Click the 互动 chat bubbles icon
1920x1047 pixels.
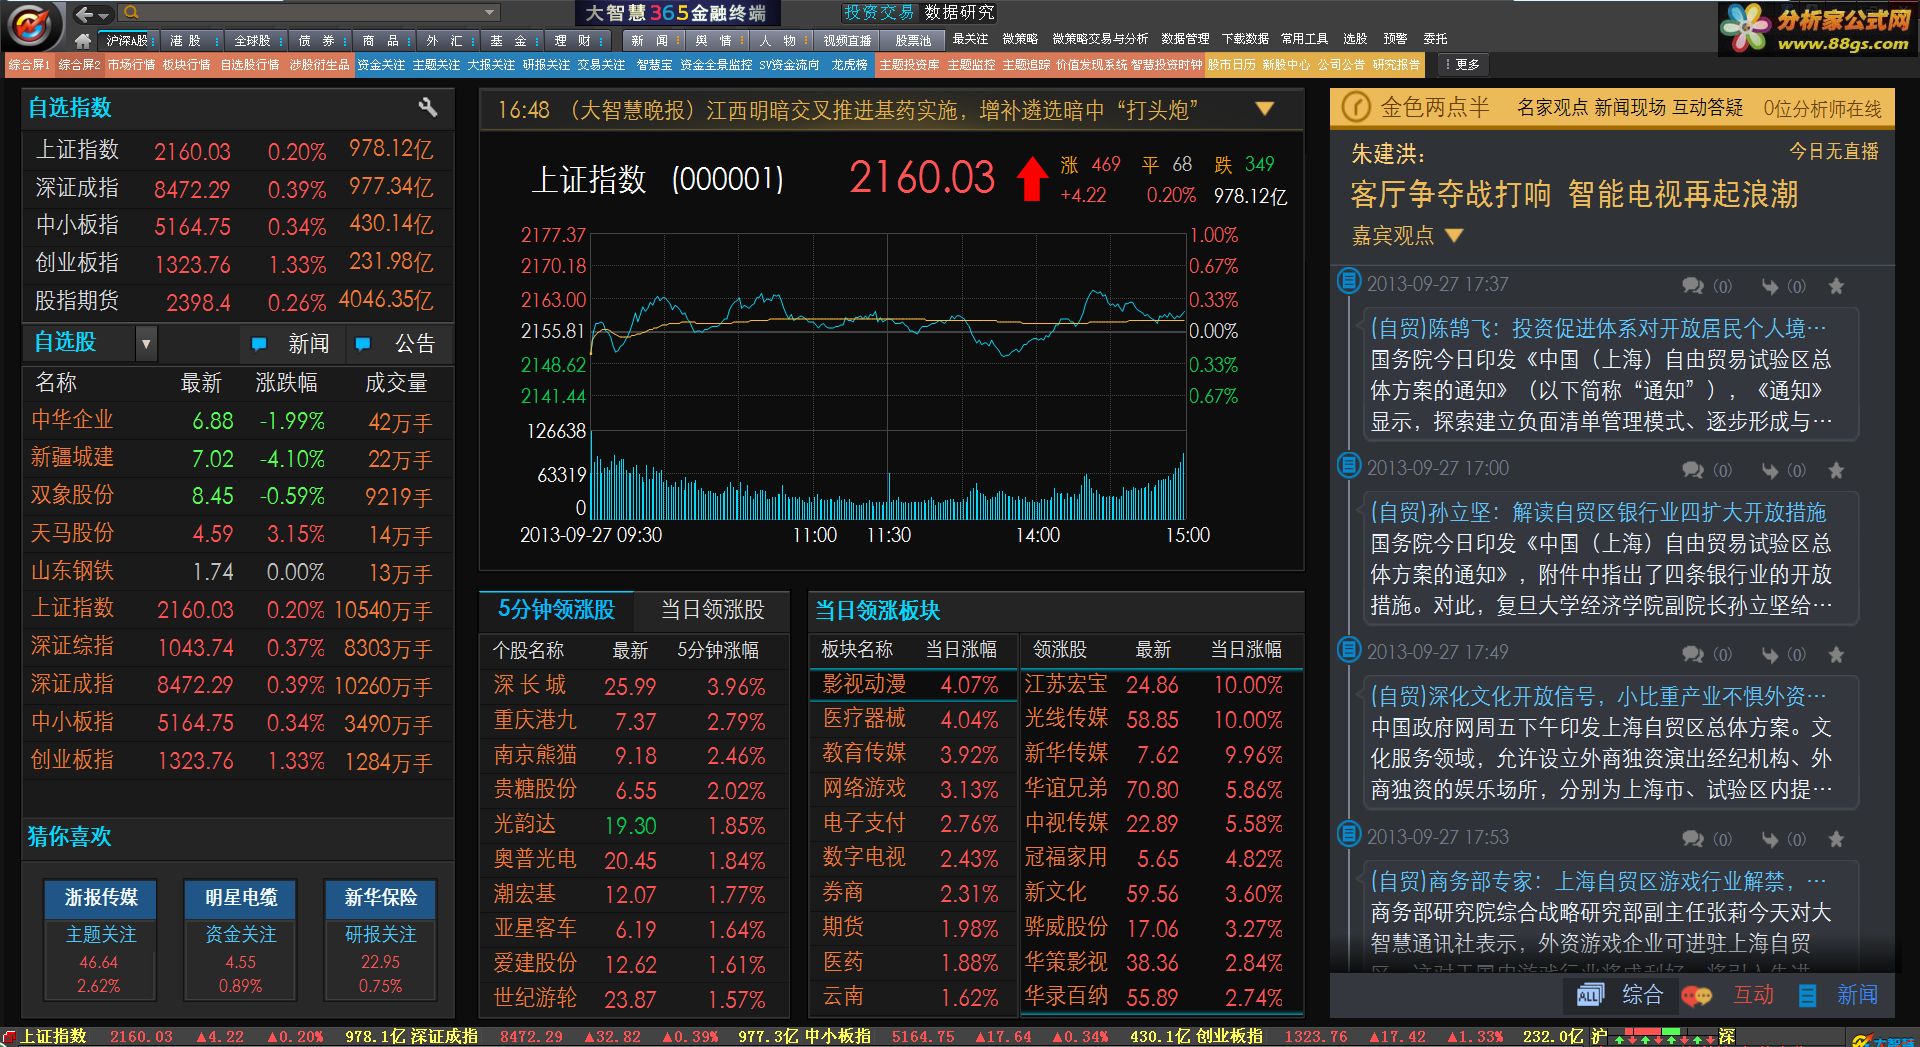coord(1697,996)
